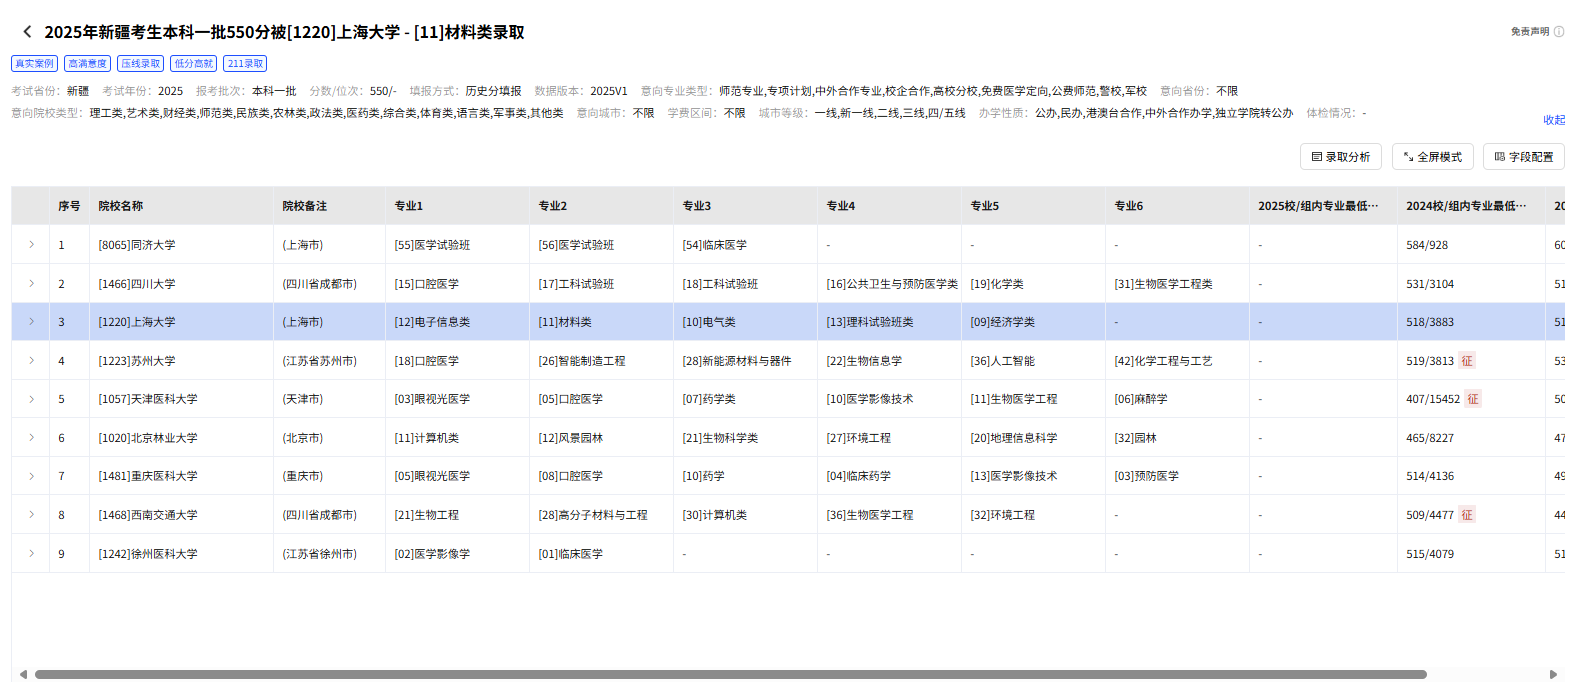The image size is (1572, 689).
Task: Open 字段配置 field settings
Action: click(1523, 157)
